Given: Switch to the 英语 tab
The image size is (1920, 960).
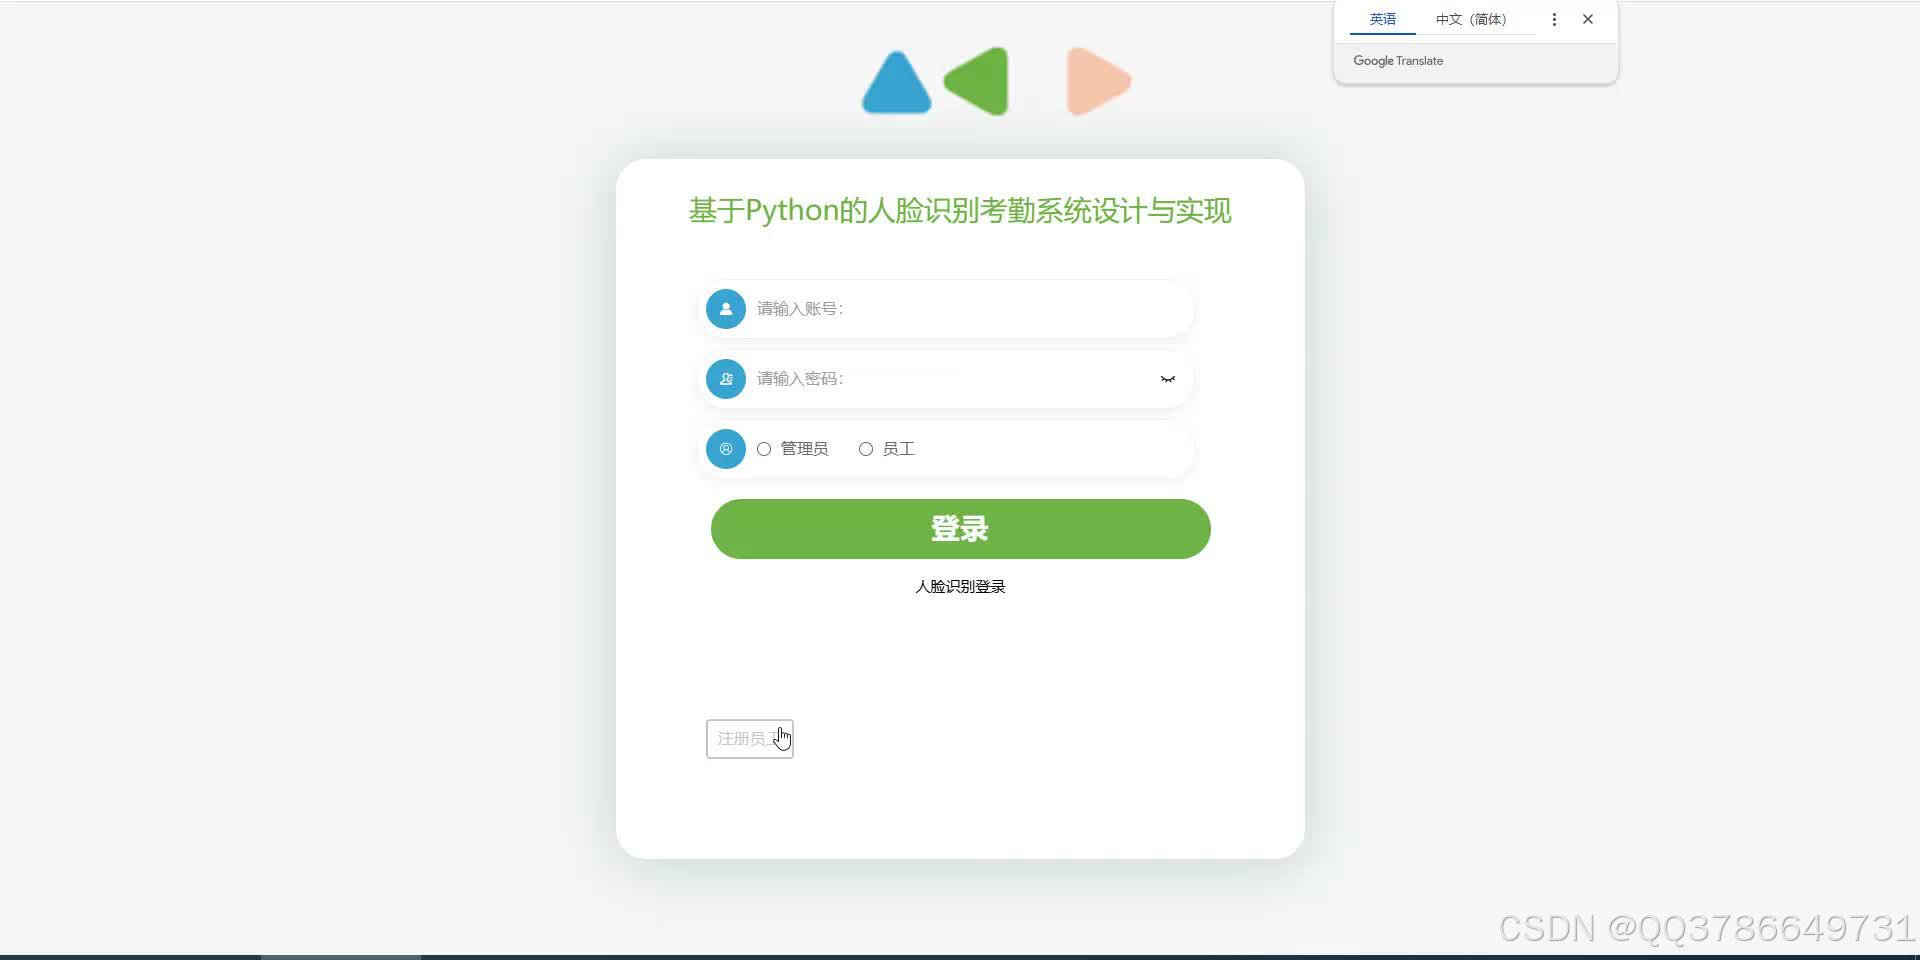Looking at the screenshot, I should (1381, 18).
